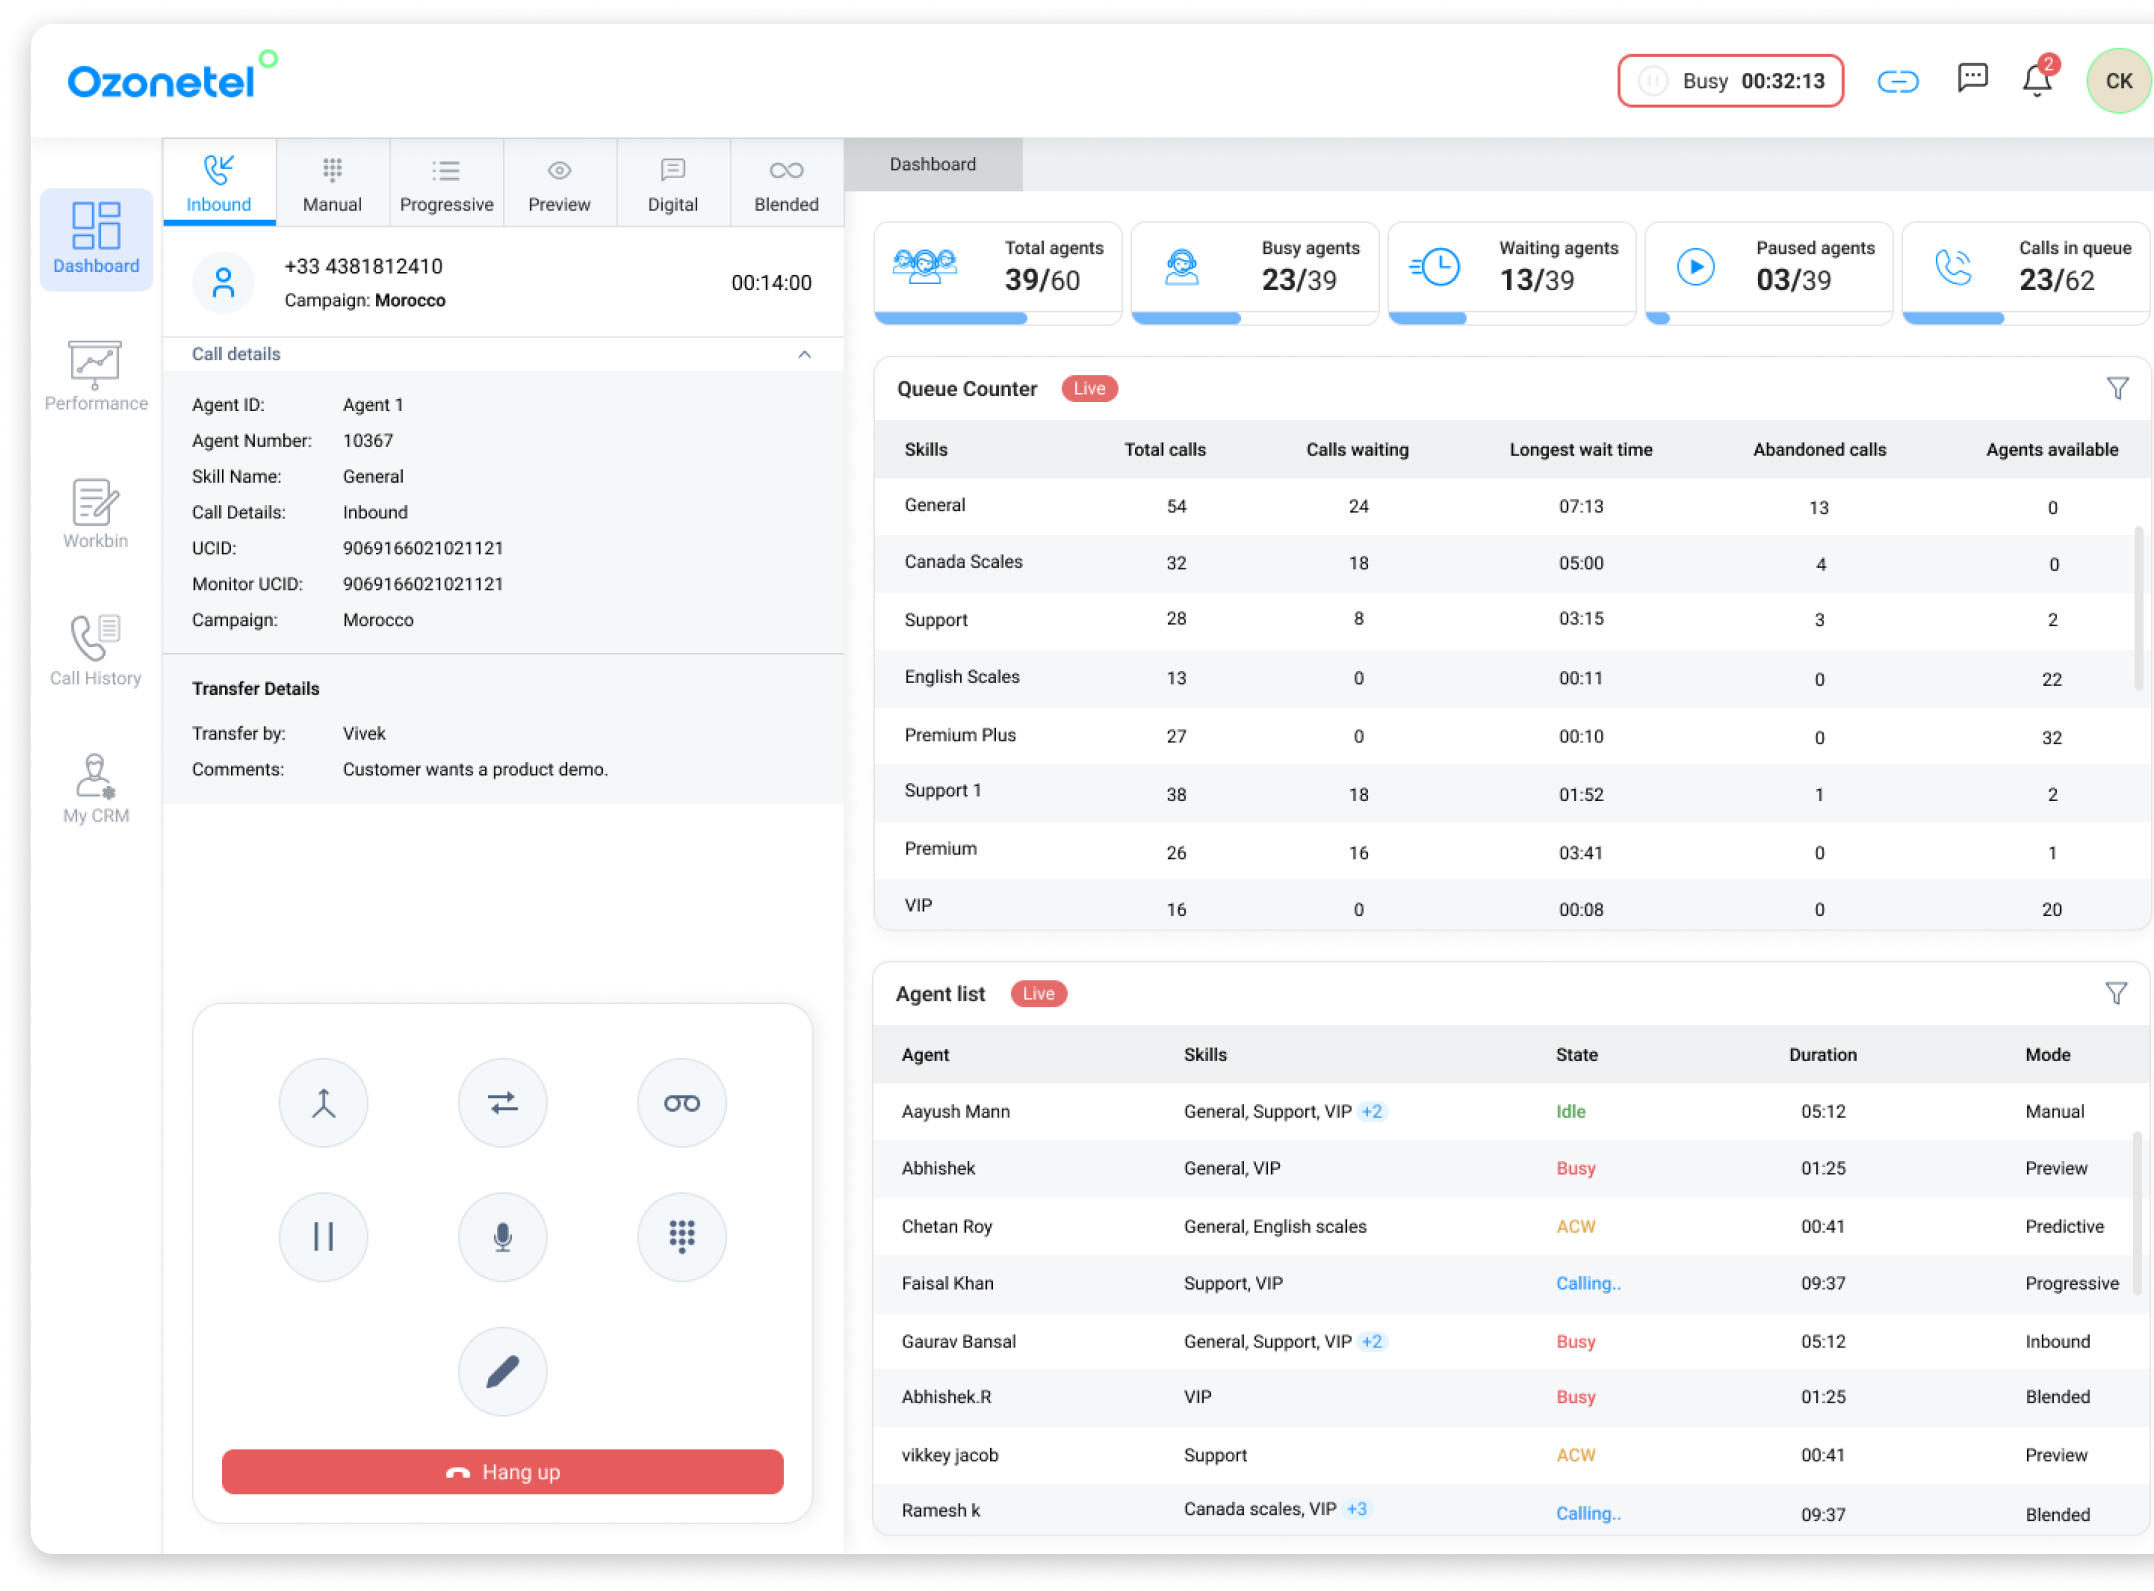Click the caller contact avatar icon

coord(223,283)
